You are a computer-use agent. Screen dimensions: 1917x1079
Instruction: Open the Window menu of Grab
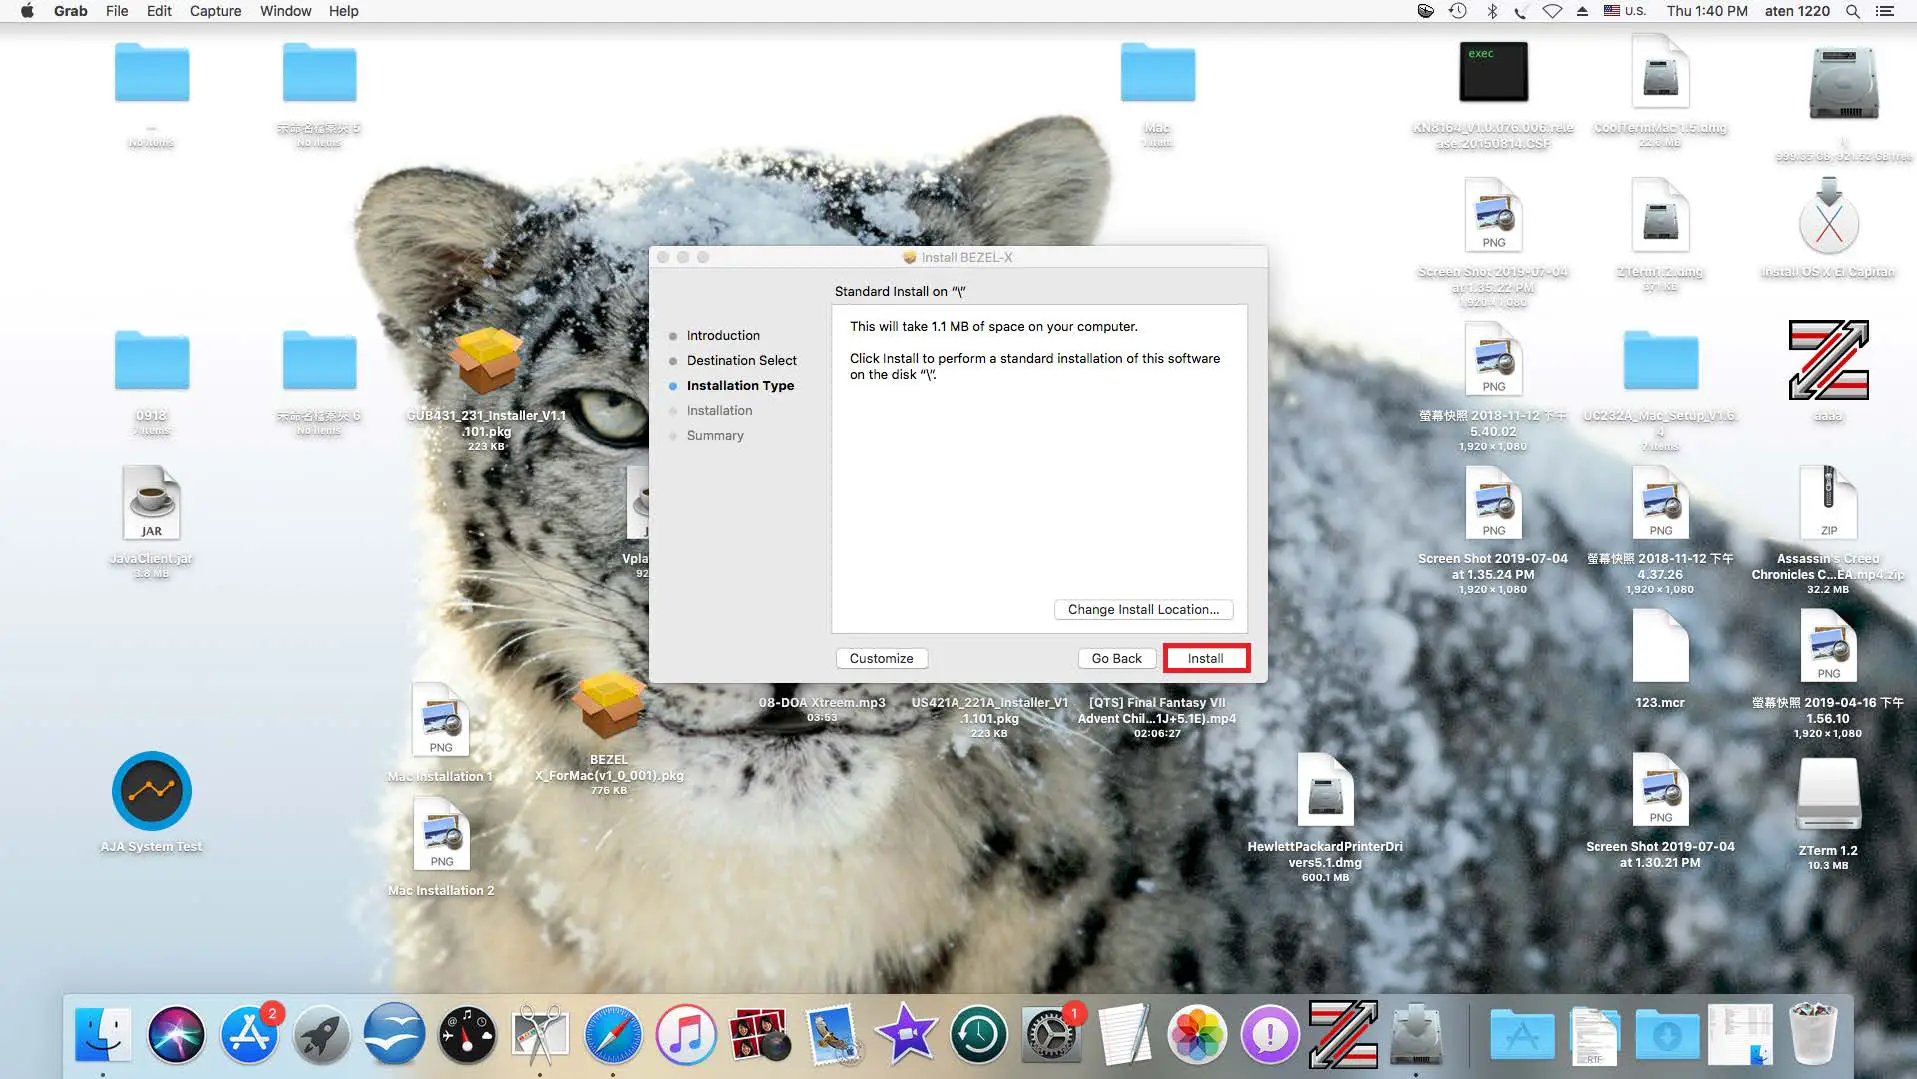[x=285, y=11]
